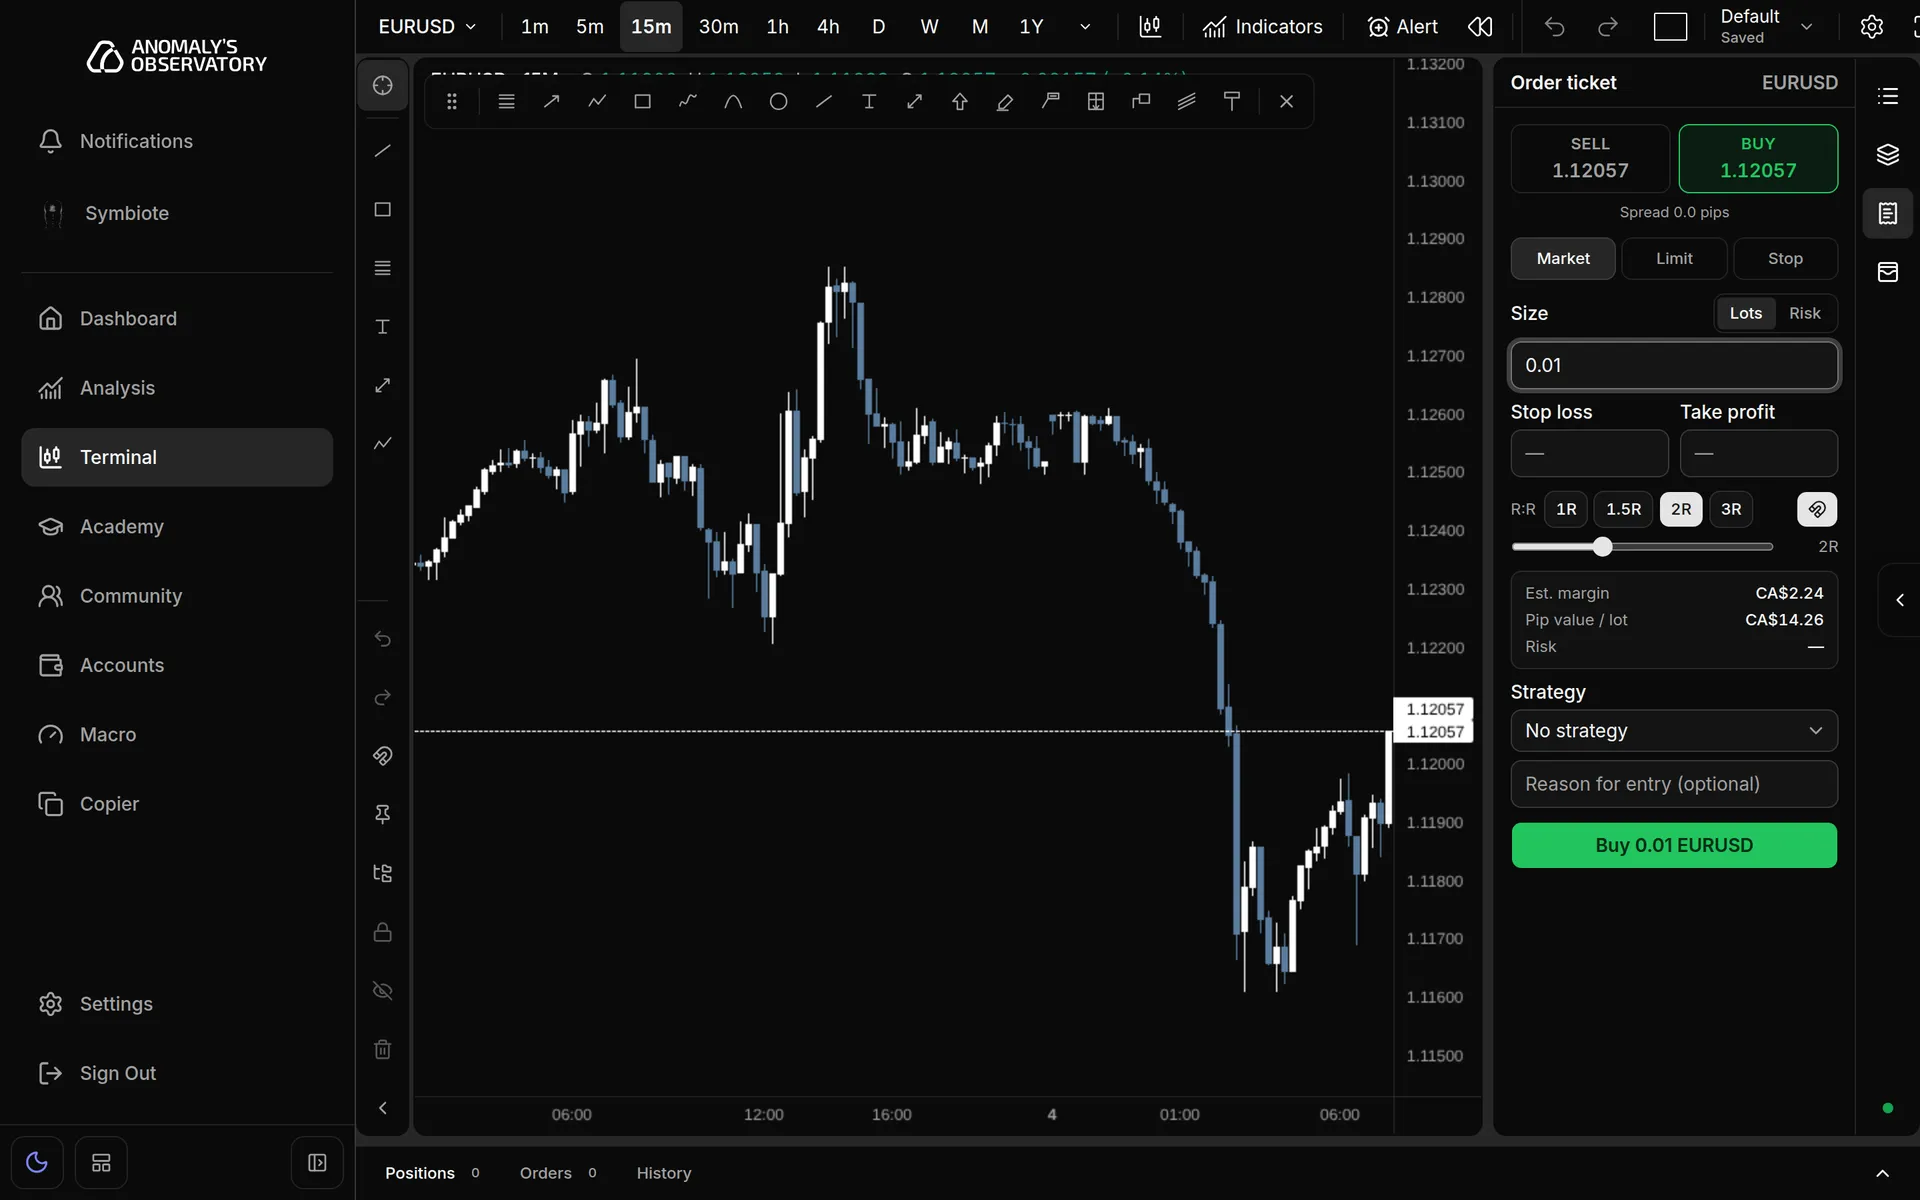
Task: Open the Default Saved layout dropdown
Action: coord(1766,27)
